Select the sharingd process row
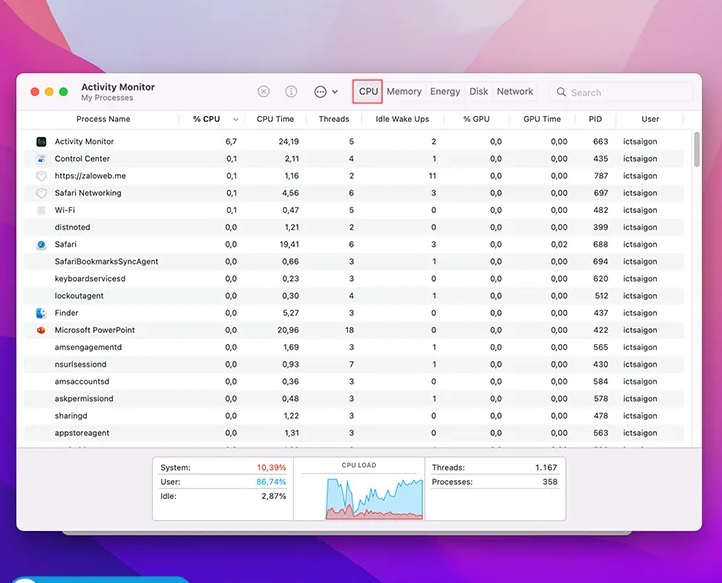The image size is (722, 583). [x=354, y=416]
